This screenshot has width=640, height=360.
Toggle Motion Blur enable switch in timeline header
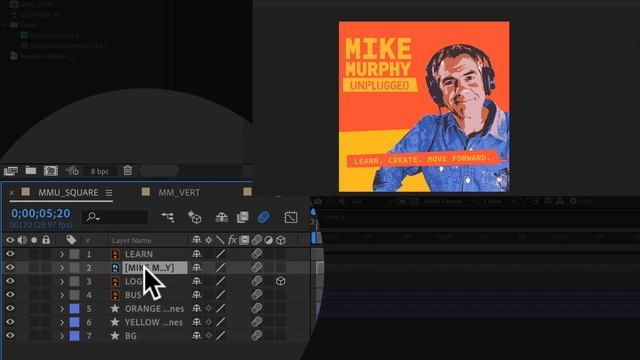pos(264,217)
